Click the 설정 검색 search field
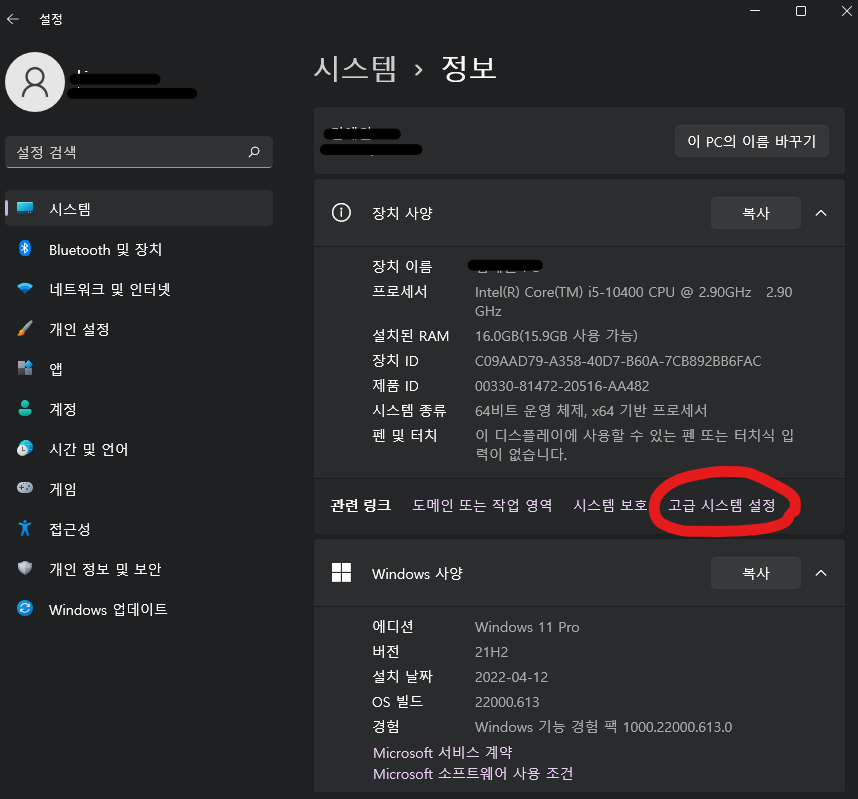This screenshot has height=799, width=858. (139, 152)
